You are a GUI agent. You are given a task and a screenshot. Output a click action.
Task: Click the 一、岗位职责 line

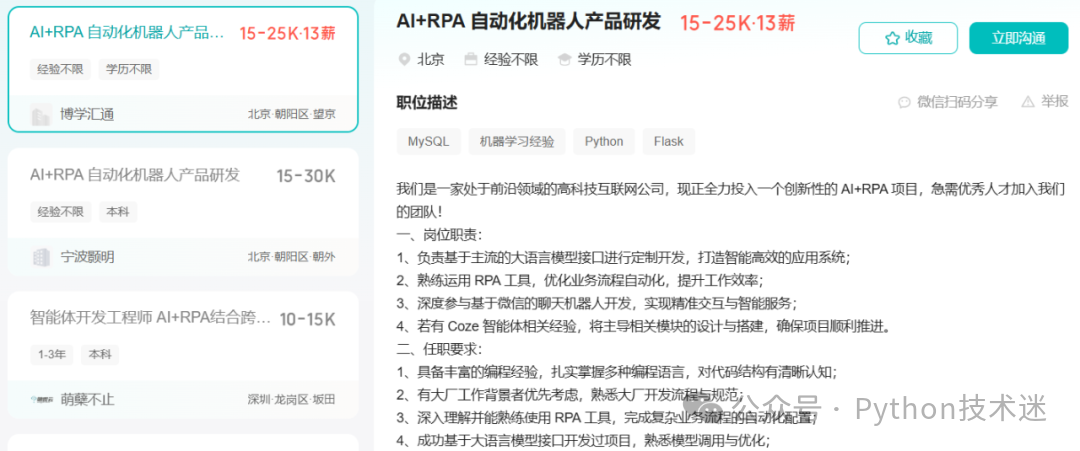440,235
